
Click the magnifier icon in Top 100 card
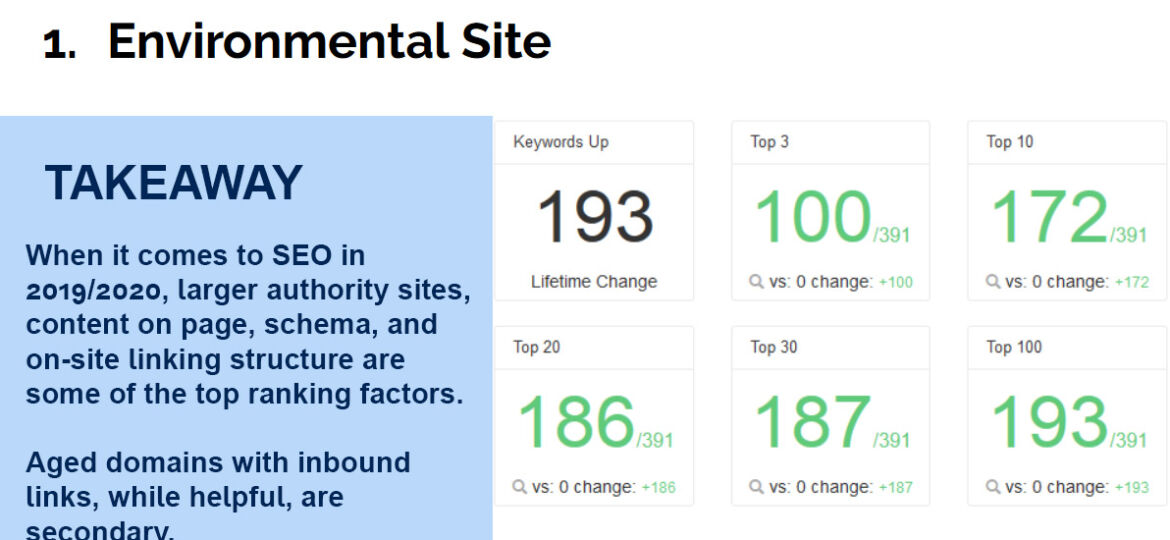pyautogui.click(x=993, y=487)
